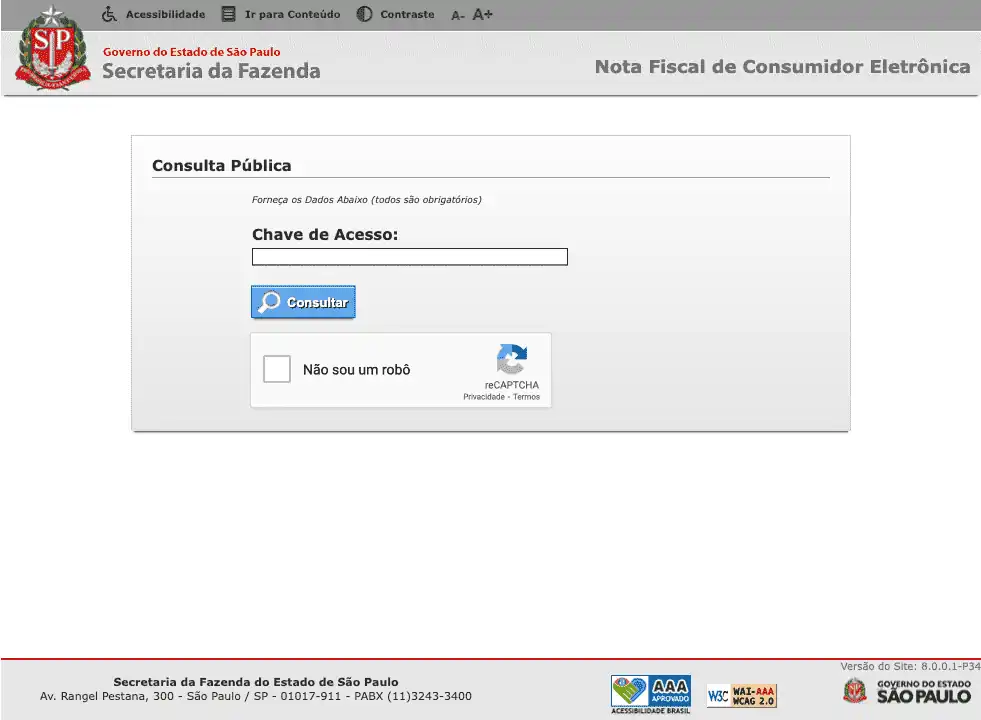Click the reCAPTCHA logo icon
This screenshot has width=981, height=720.
tap(511, 360)
